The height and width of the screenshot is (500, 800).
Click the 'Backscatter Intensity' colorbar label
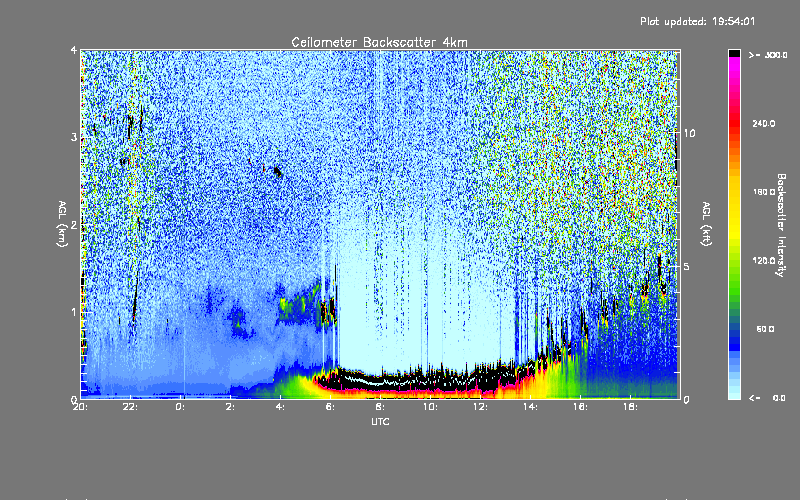(781, 225)
